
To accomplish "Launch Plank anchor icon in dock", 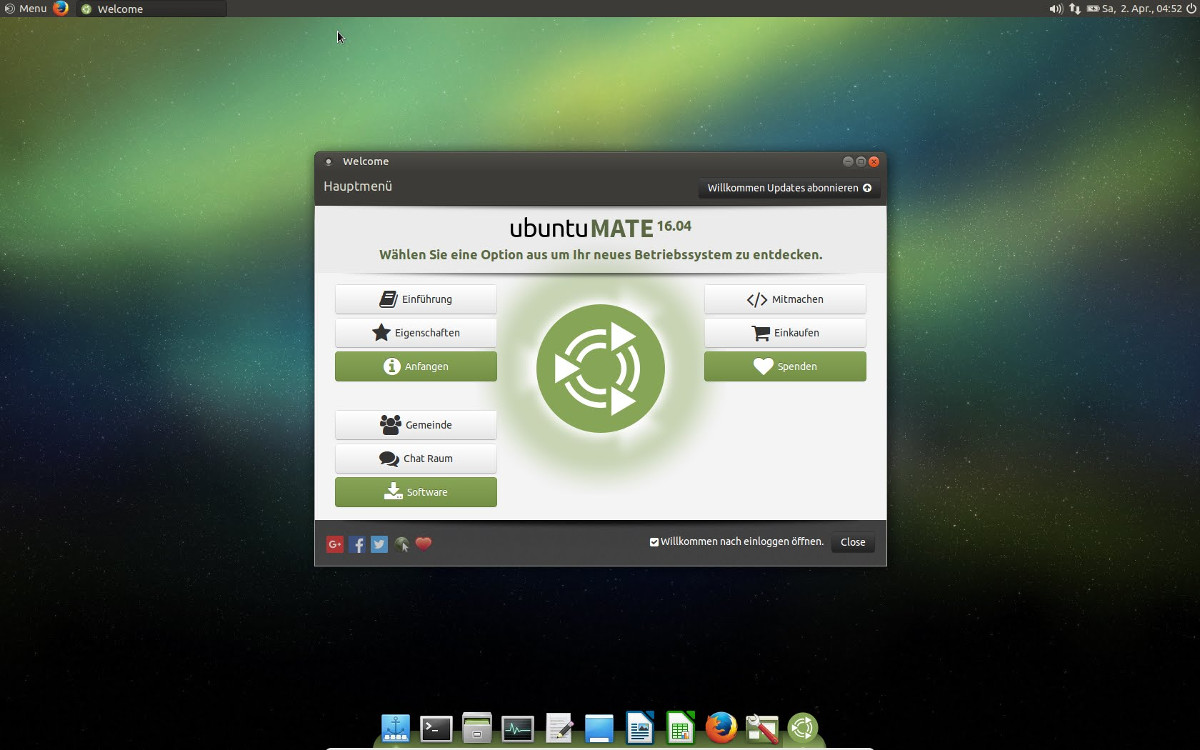I will (396, 729).
